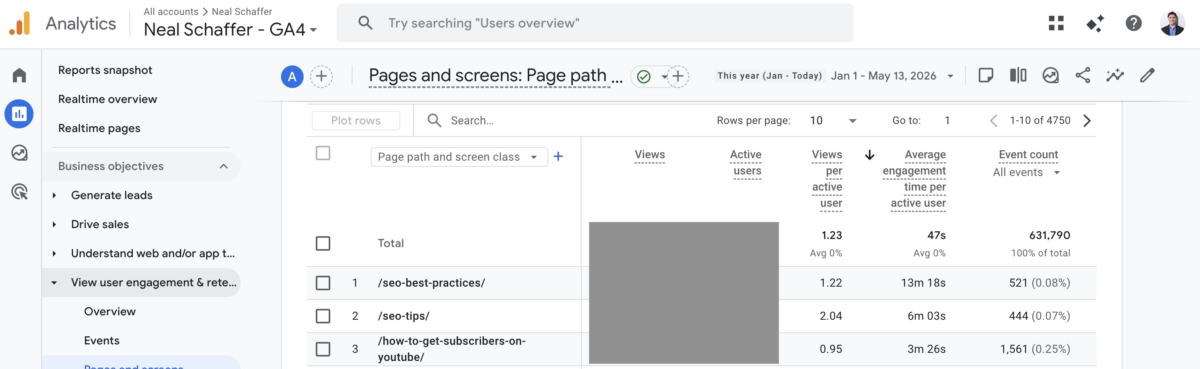
Task: Expand the Drive sales section
Action: (54, 224)
